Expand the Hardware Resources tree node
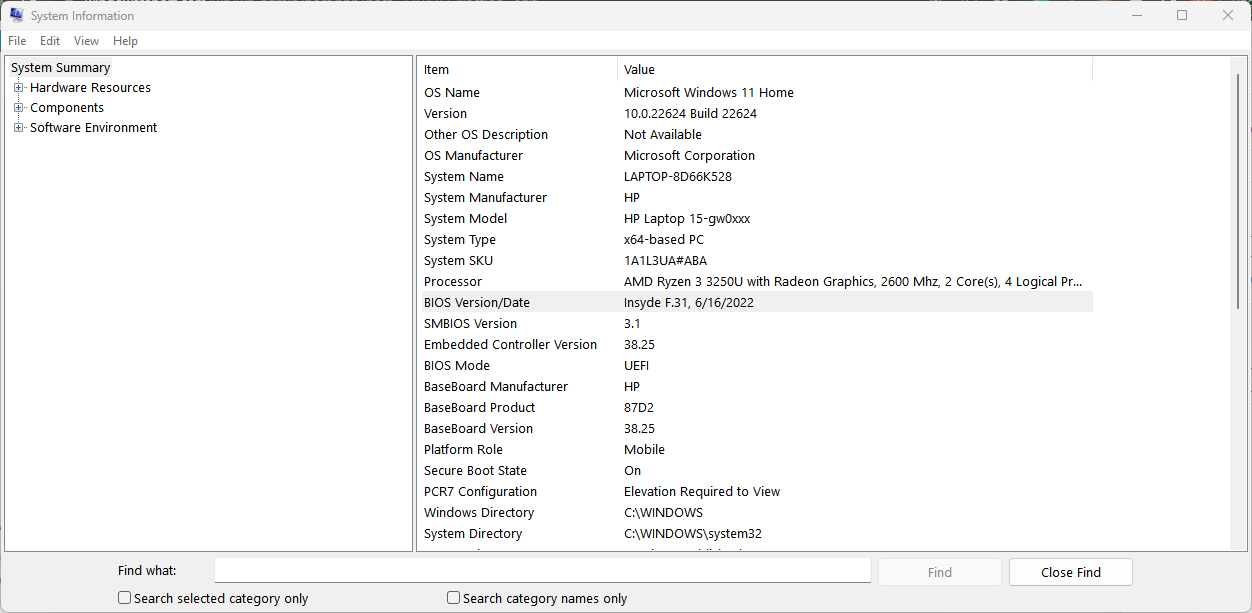Screen dimensions: 1252x613 click(18, 88)
